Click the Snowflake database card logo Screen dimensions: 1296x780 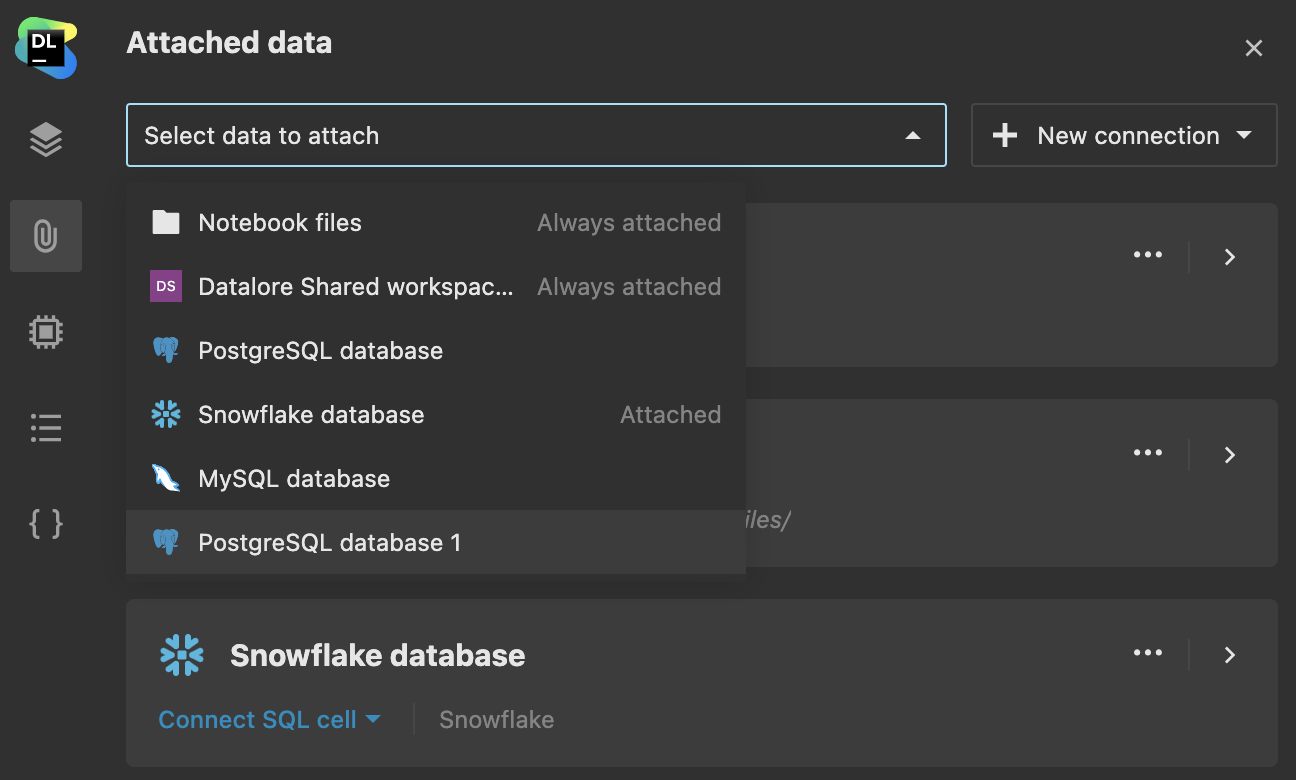tap(182, 655)
